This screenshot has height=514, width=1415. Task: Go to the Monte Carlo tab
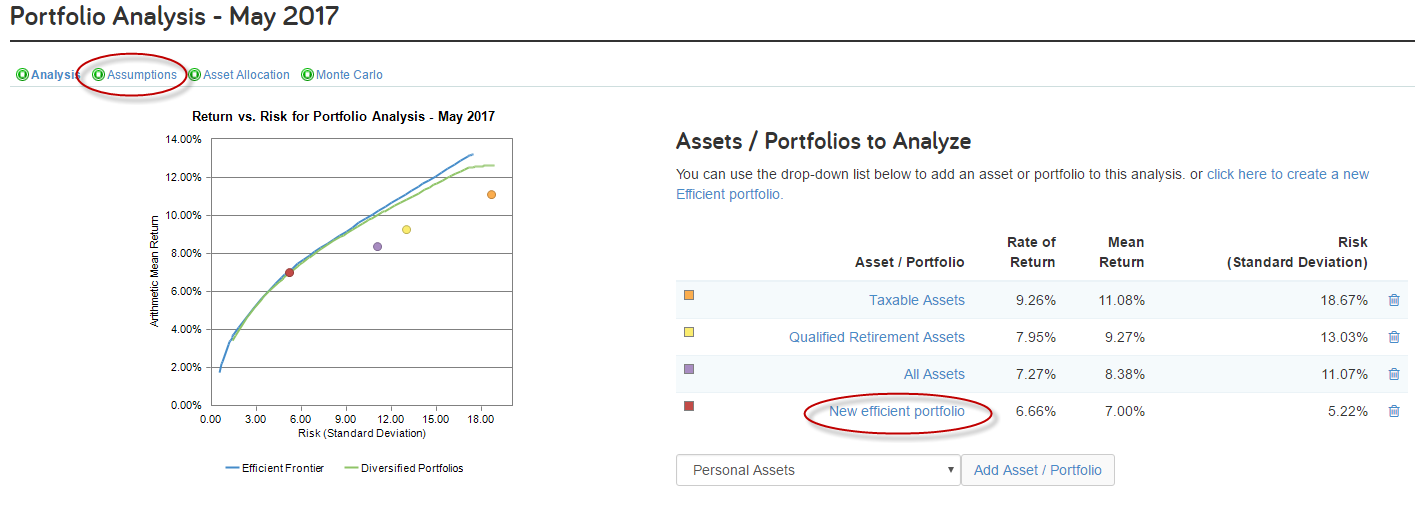(349, 75)
